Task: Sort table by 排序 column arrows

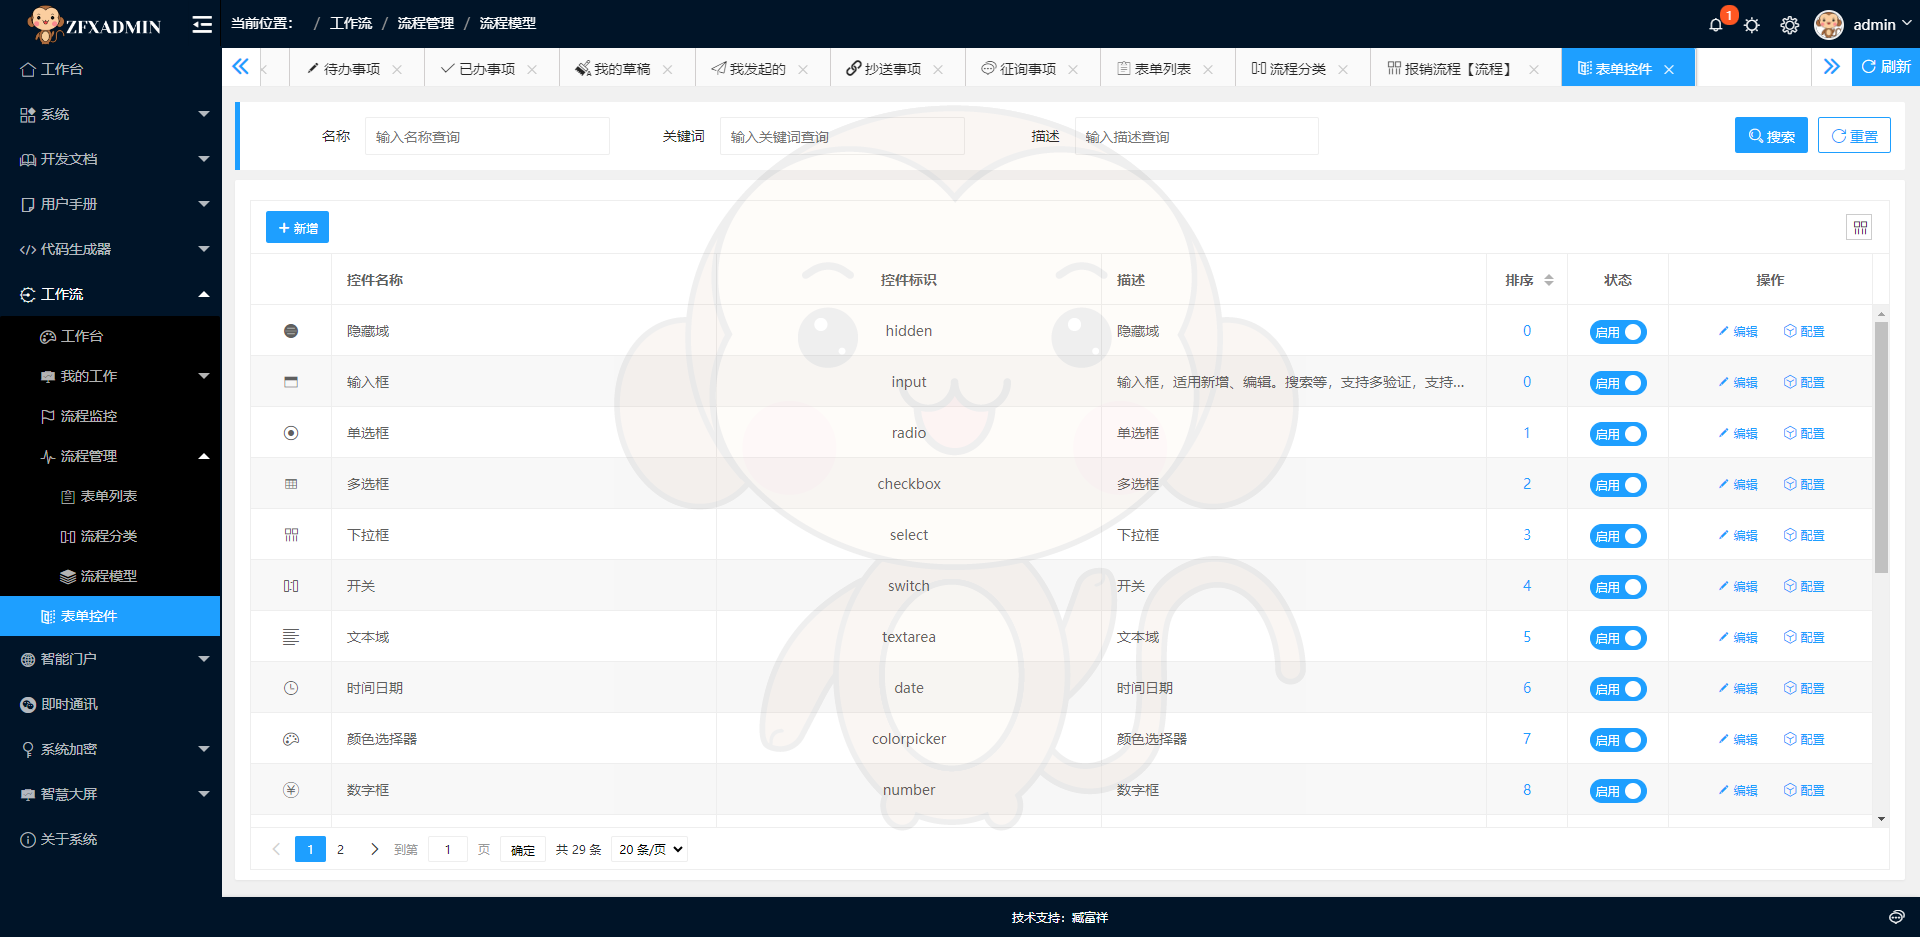Action: point(1549,280)
